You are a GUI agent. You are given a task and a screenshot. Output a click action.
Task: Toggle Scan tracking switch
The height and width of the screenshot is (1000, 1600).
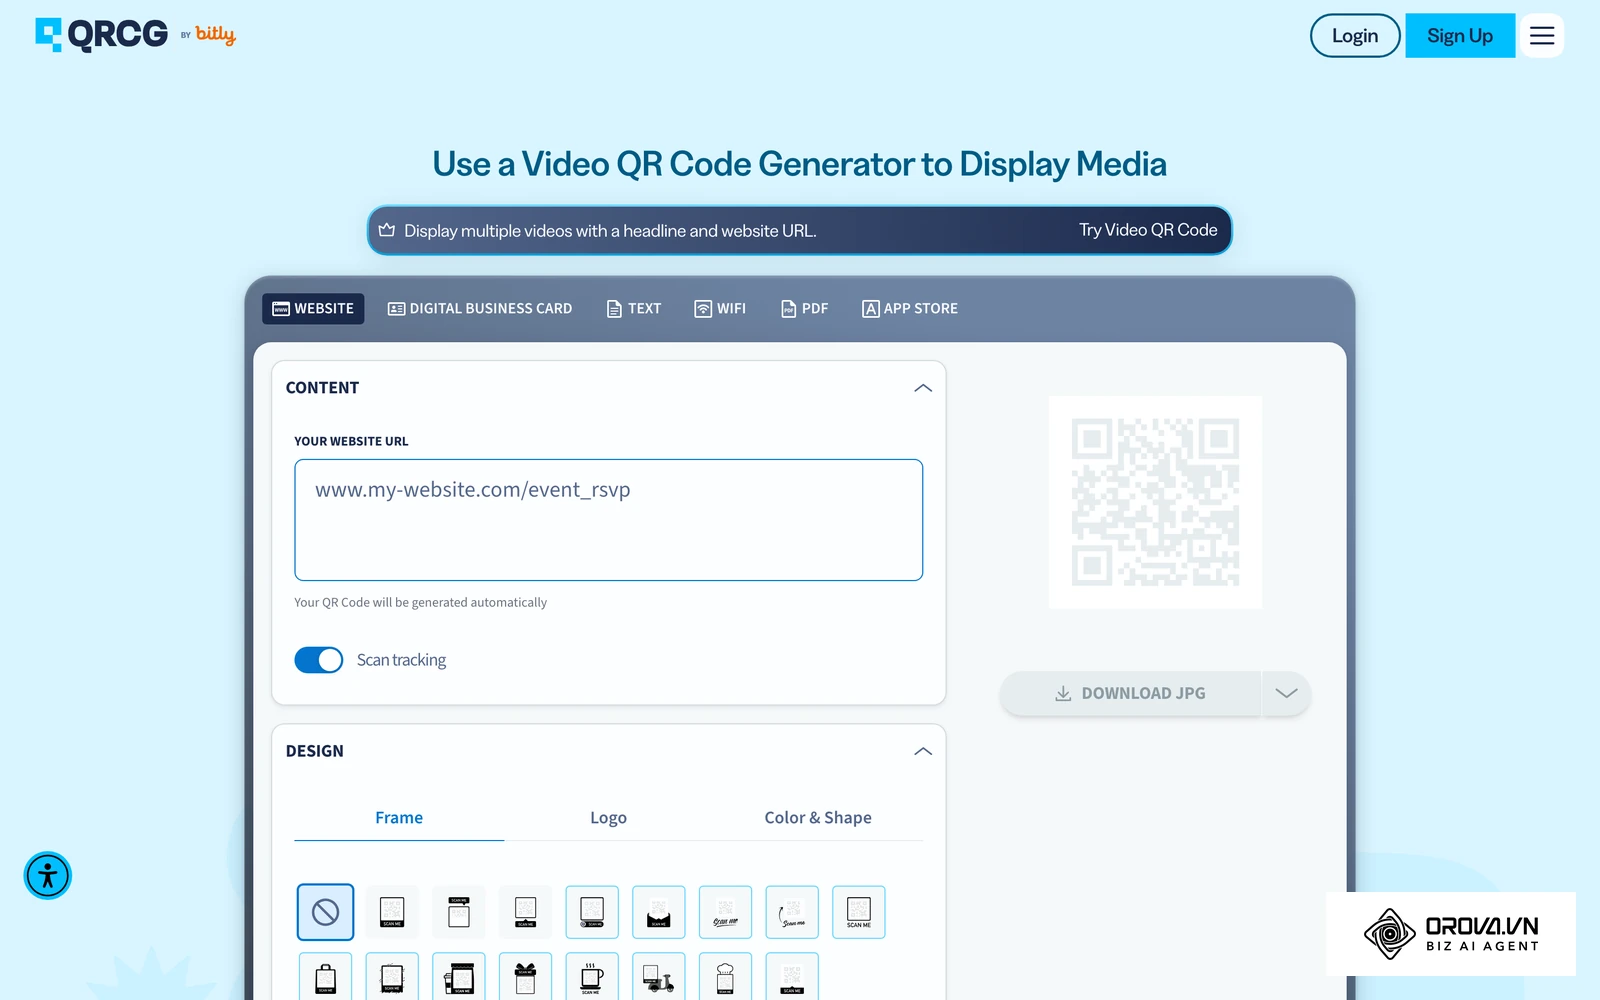pyautogui.click(x=319, y=660)
